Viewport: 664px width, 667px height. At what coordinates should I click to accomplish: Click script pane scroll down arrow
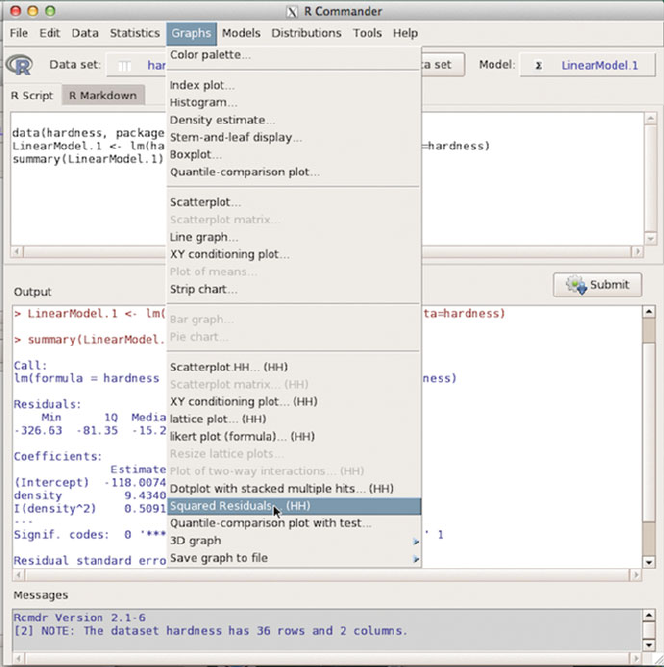coord(650,239)
